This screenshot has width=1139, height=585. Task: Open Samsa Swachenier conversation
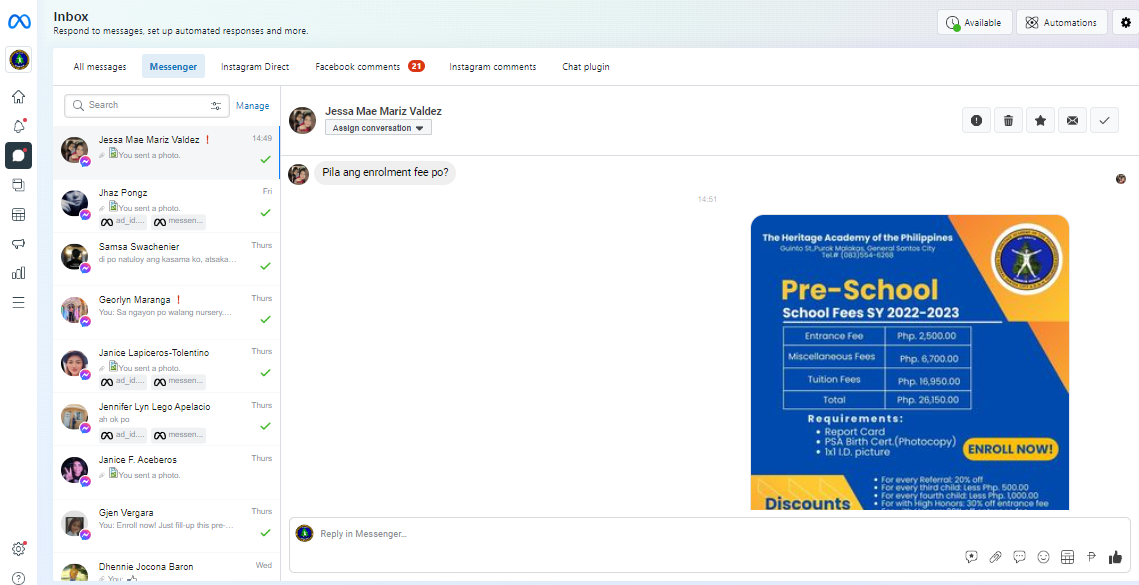click(166, 259)
